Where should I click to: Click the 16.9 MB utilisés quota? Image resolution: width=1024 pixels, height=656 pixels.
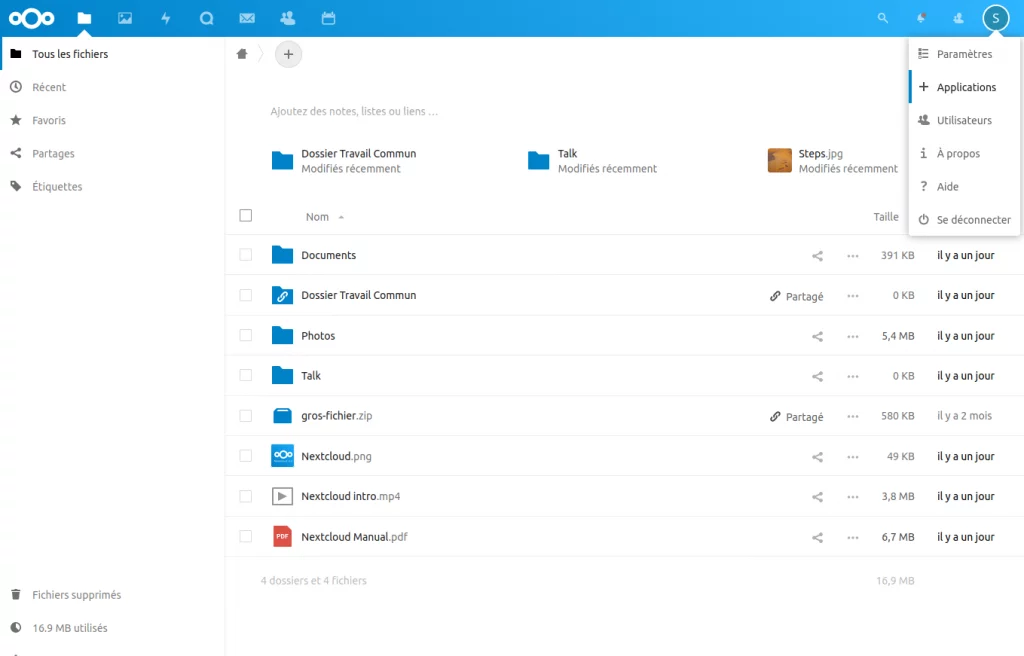112,628
